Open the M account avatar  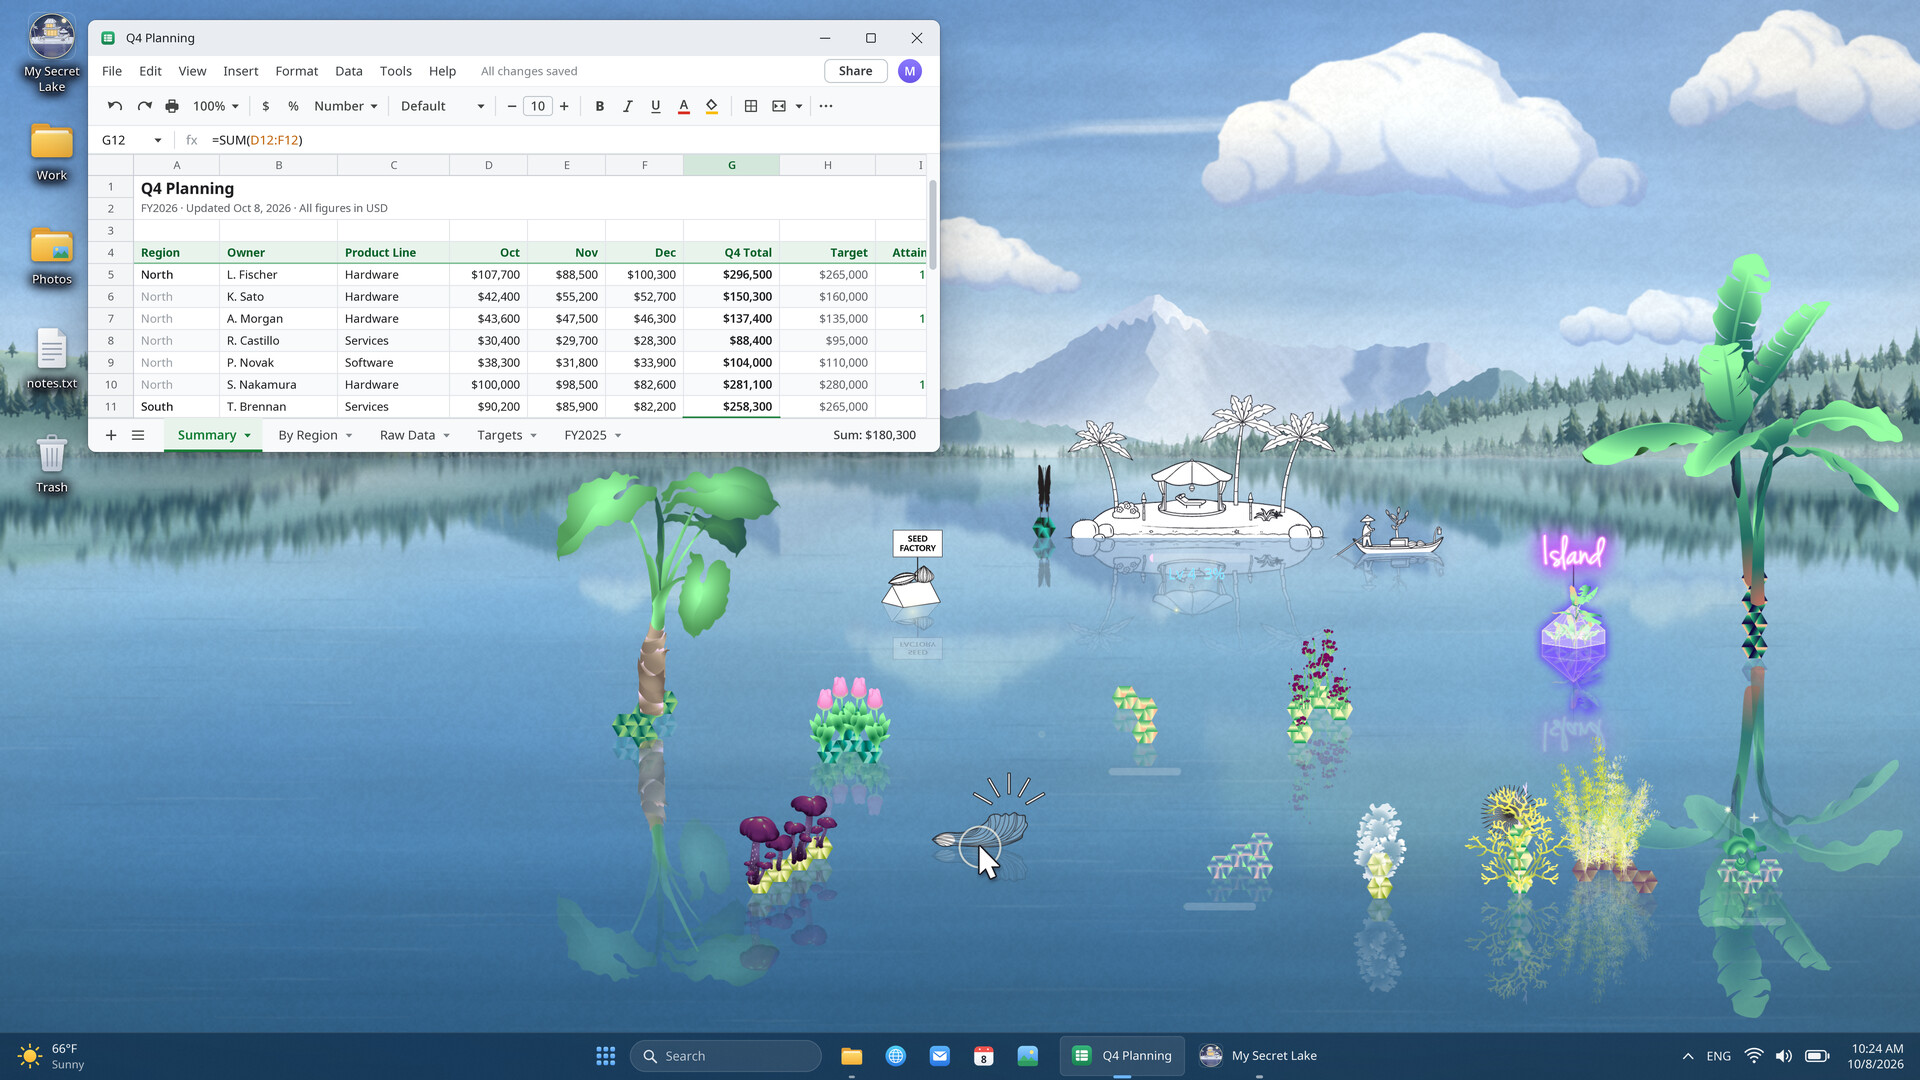[910, 71]
